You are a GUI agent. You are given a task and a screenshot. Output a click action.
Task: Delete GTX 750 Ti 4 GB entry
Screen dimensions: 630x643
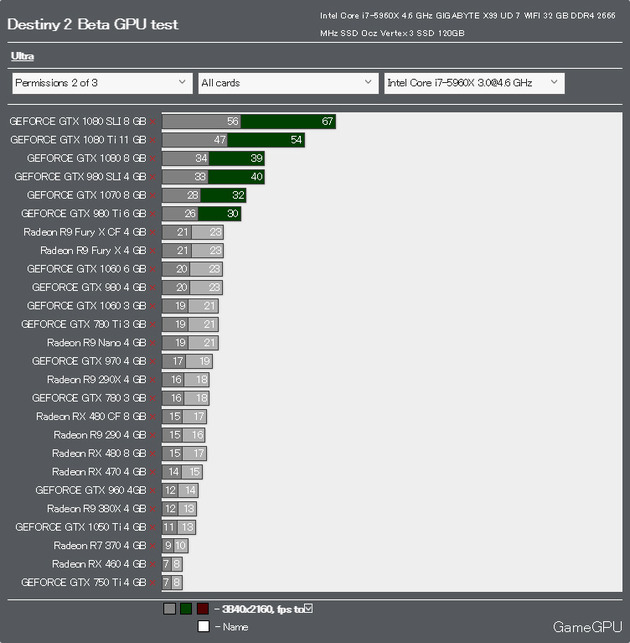(153, 582)
